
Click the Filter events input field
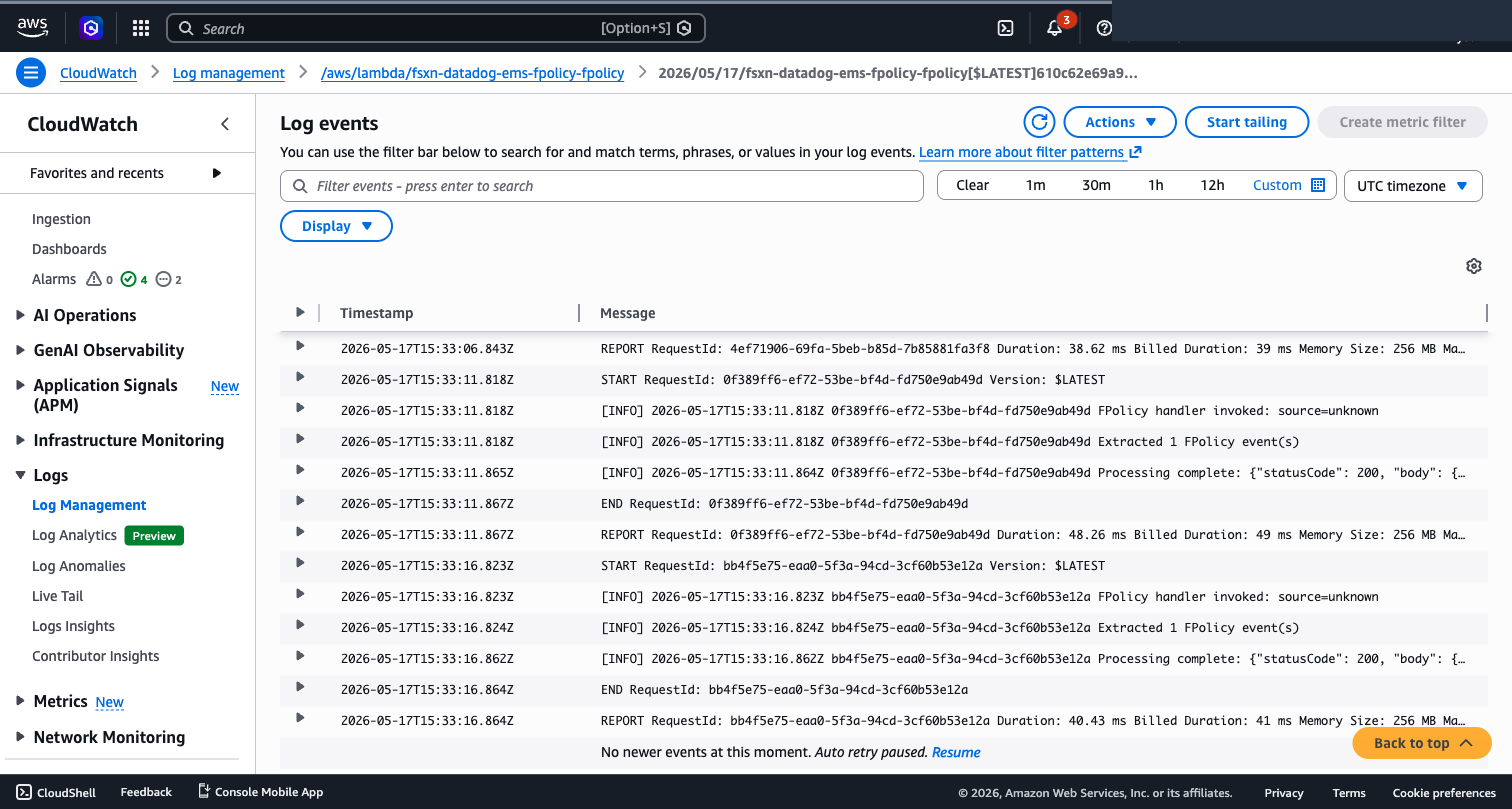click(602, 186)
